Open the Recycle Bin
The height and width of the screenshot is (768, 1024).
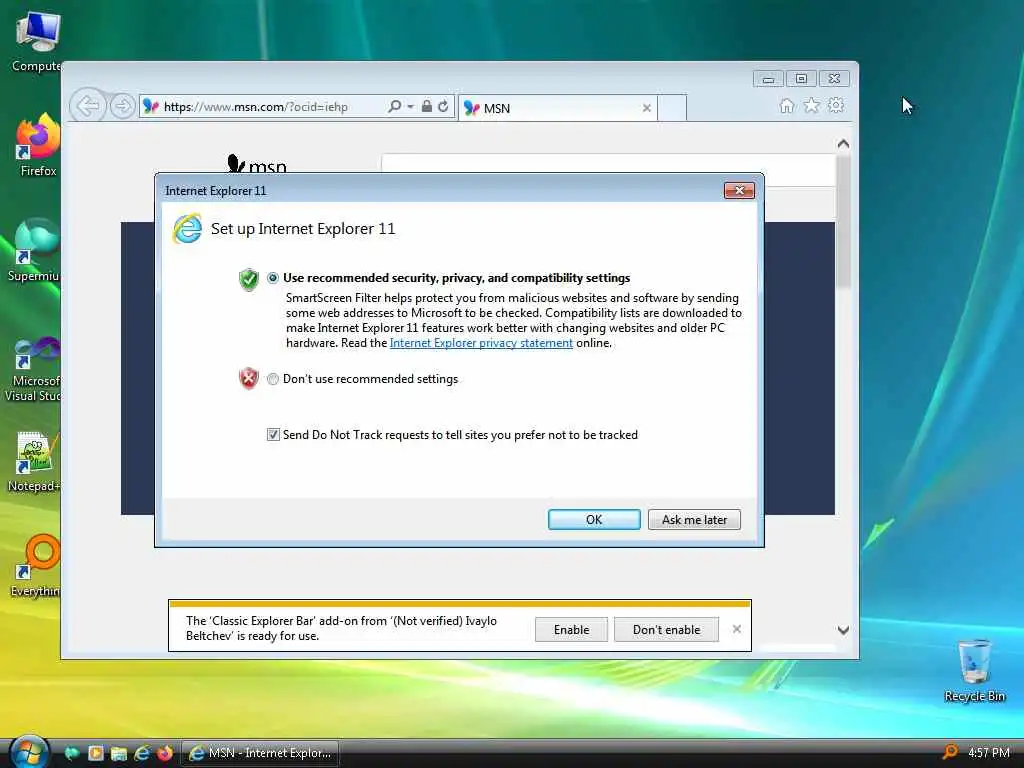click(x=974, y=671)
